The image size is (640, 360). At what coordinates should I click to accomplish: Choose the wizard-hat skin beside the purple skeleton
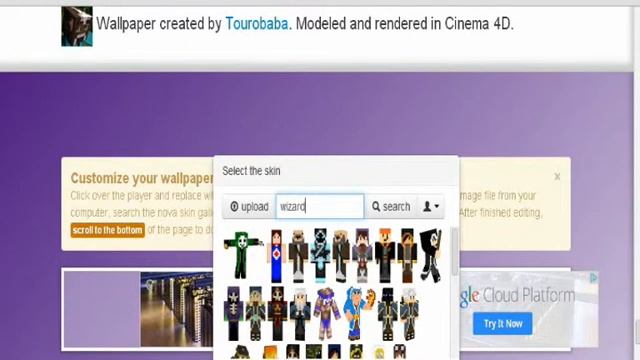click(x=256, y=313)
